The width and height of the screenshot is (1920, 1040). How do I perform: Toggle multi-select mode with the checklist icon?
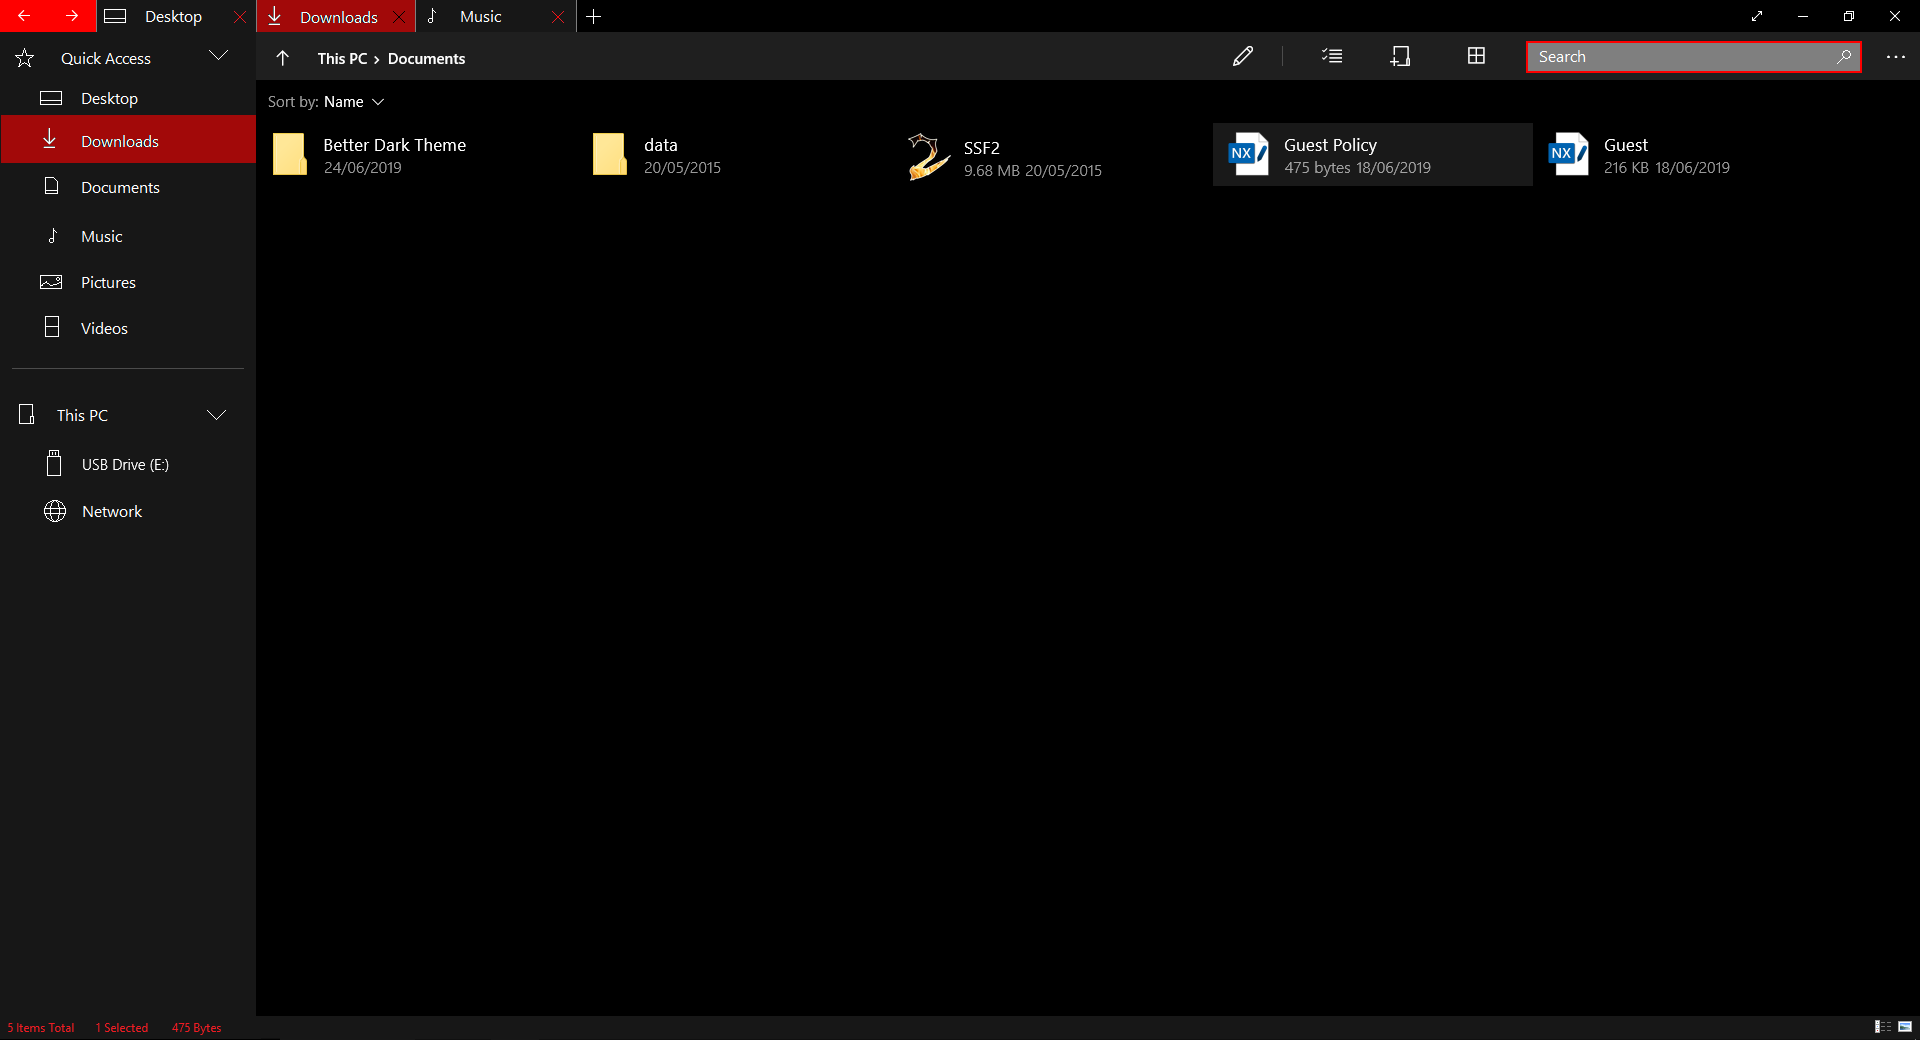click(x=1332, y=56)
